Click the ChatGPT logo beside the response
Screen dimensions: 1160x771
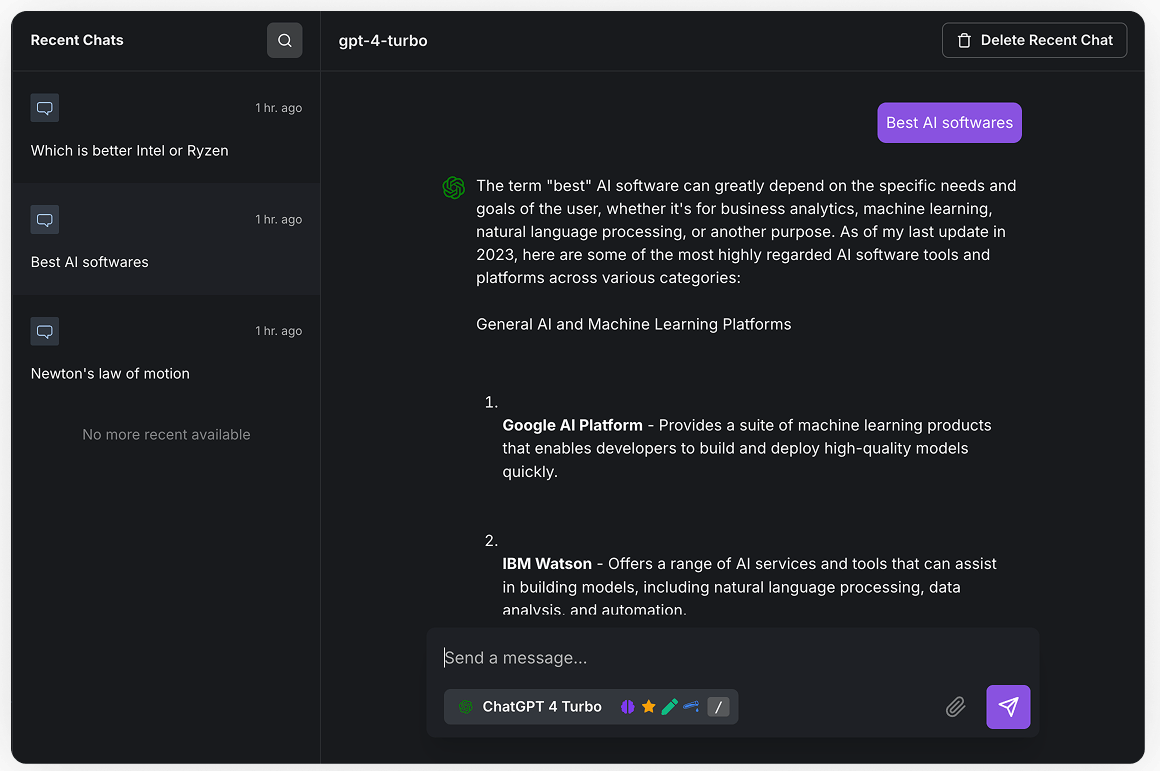(453, 188)
